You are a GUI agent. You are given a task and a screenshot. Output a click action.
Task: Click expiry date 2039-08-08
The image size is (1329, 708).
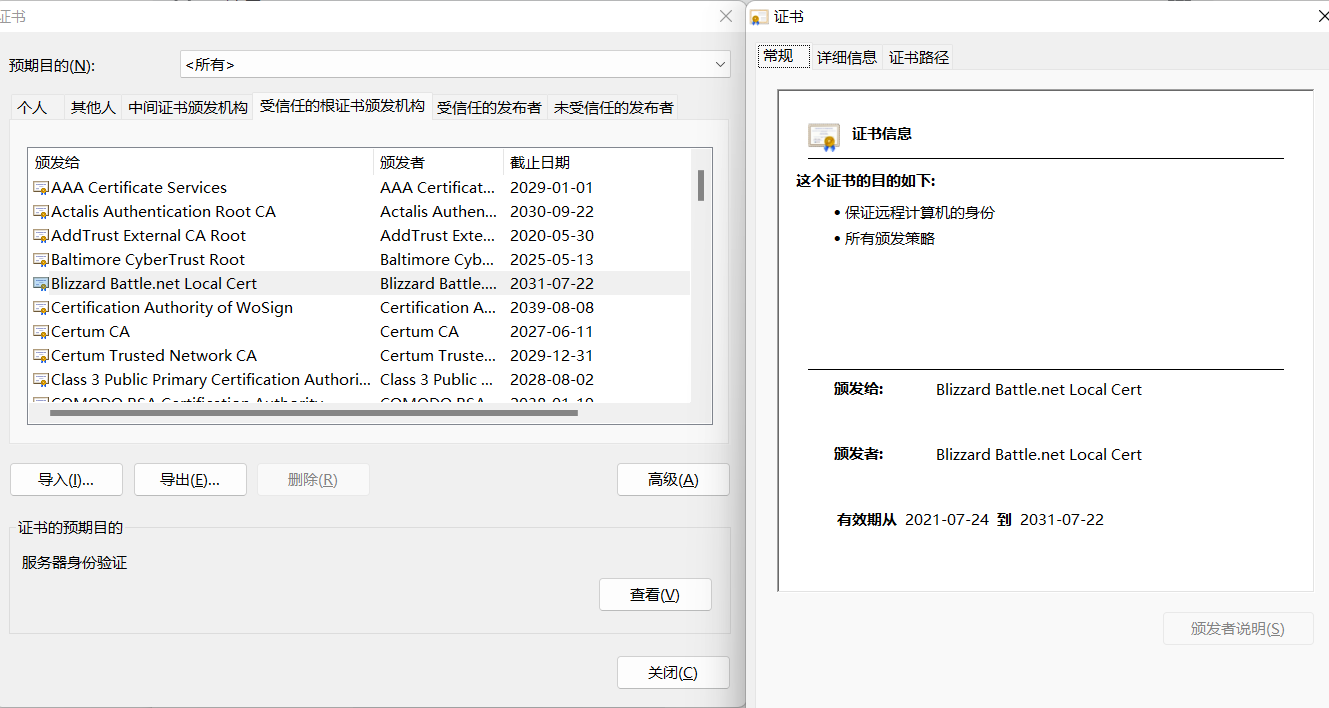(551, 308)
